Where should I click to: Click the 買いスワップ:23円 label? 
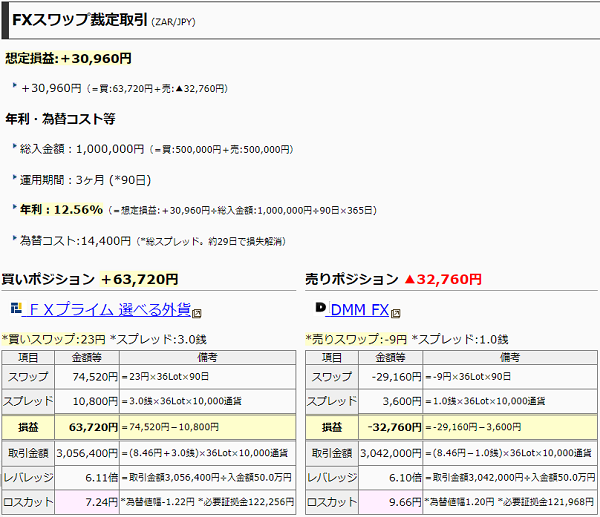(x=54, y=339)
